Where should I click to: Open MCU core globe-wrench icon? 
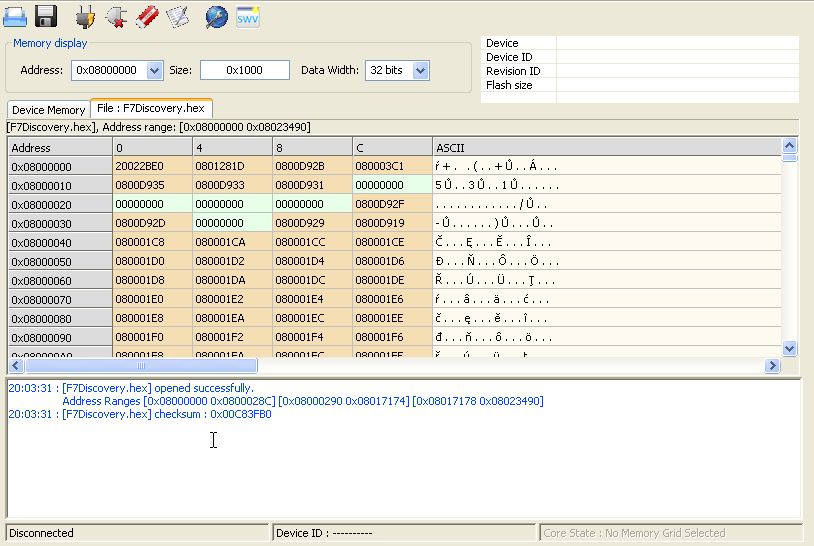[216, 15]
